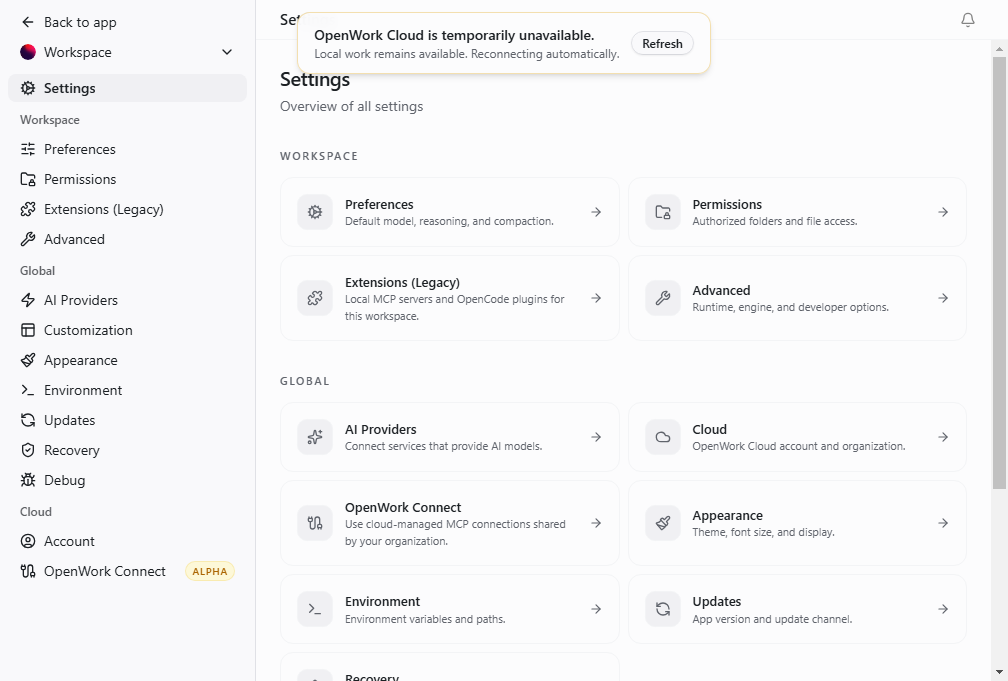Screen dimensions: 1008x681
Task: Go Back to app link text
Action: 80,23
